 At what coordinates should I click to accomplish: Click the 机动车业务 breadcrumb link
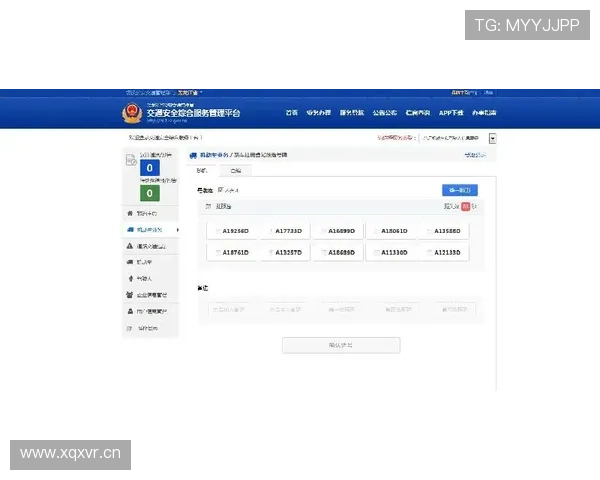pyautogui.click(x=214, y=155)
